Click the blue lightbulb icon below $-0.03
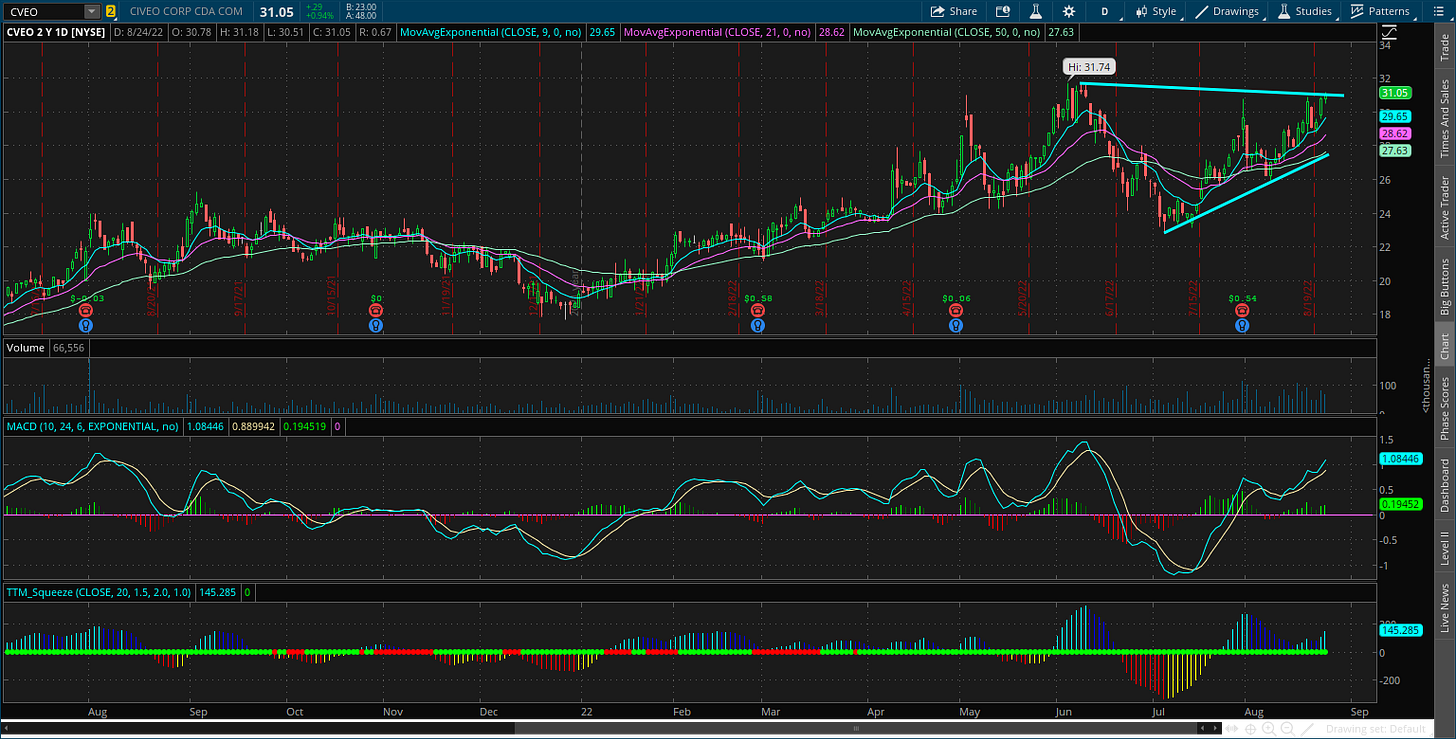Screen dimensions: 1456x739 (x=87, y=325)
